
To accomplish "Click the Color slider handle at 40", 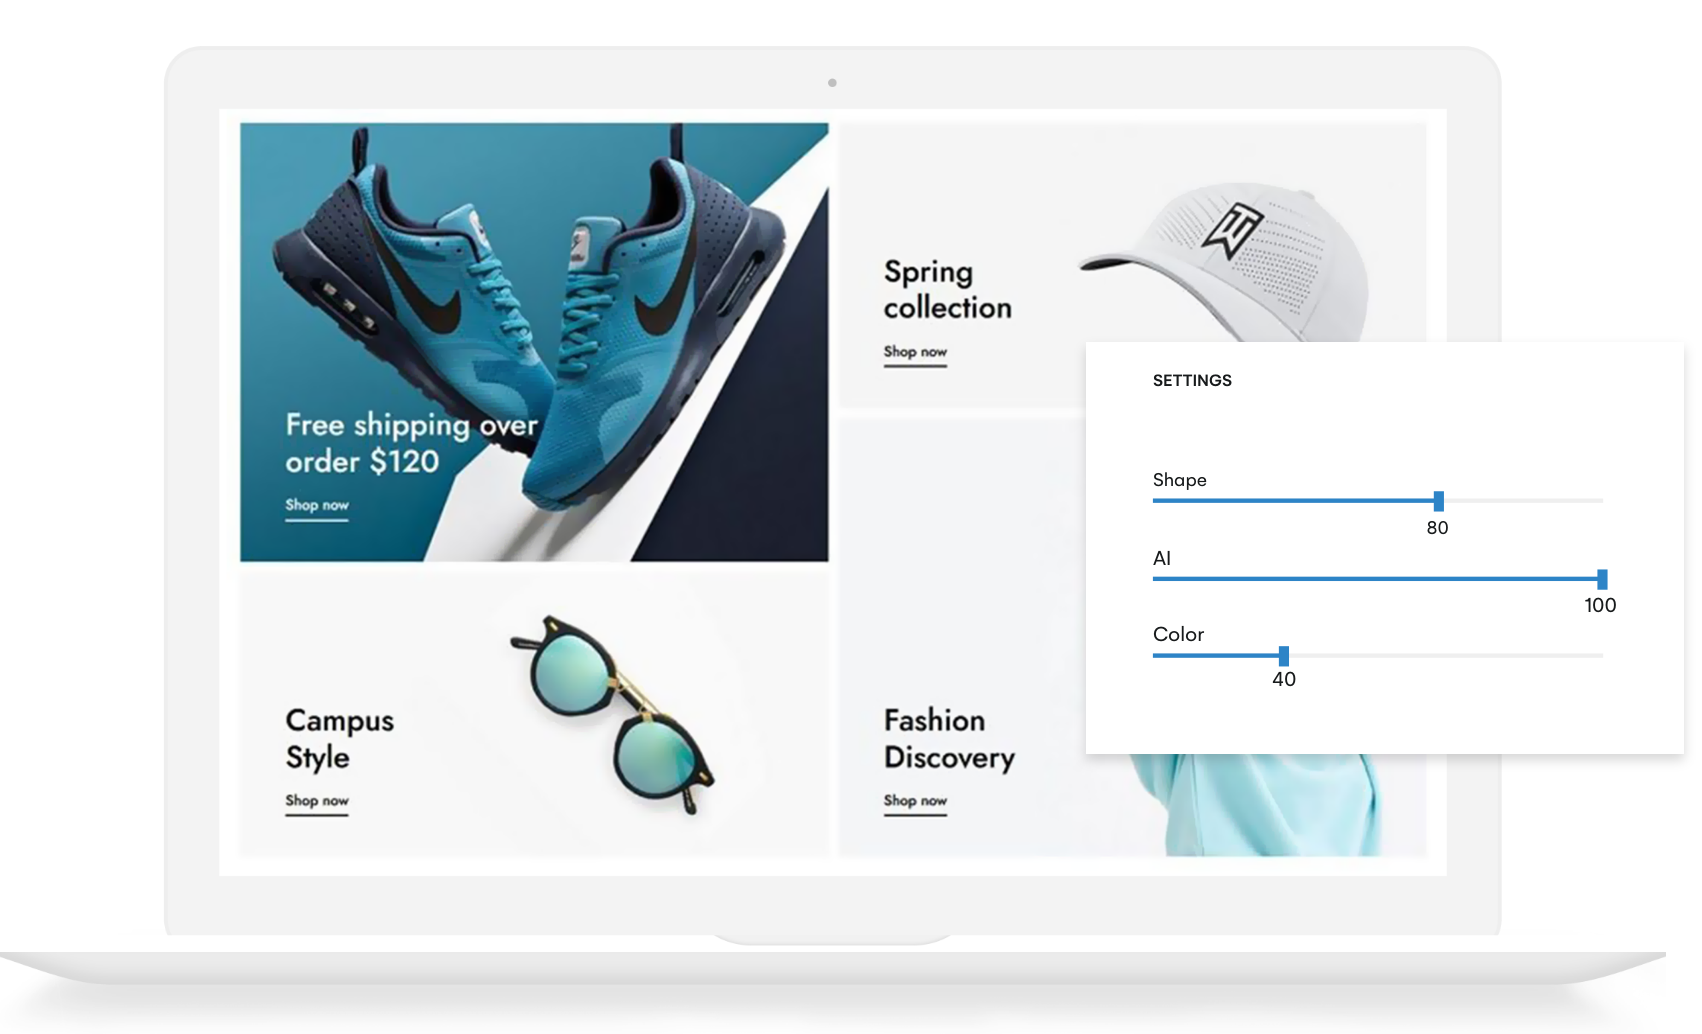I will click(1284, 656).
